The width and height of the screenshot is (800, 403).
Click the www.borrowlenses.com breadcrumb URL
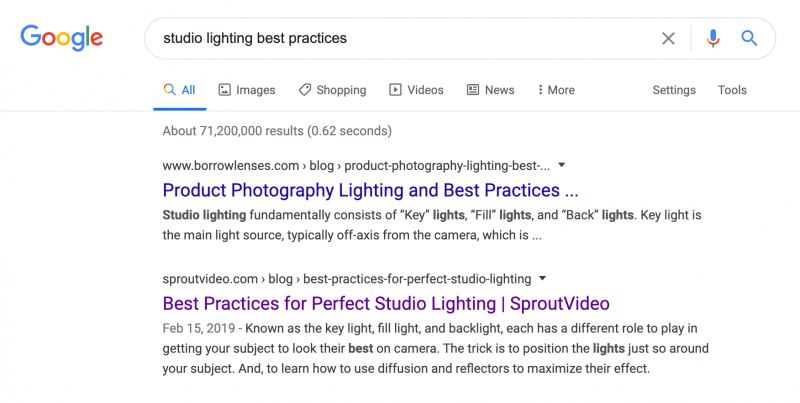[356, 166]
